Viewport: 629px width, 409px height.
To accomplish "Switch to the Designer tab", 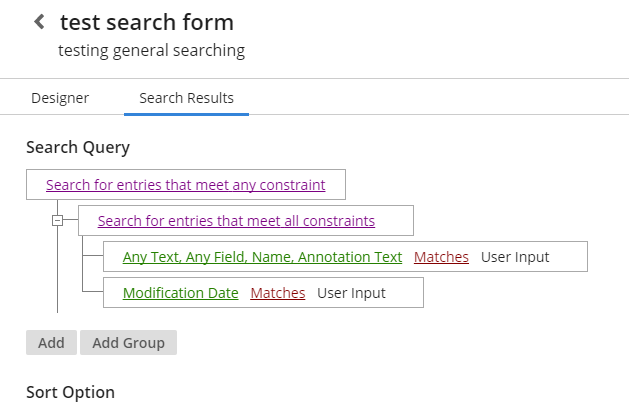I will click(60, 98).
